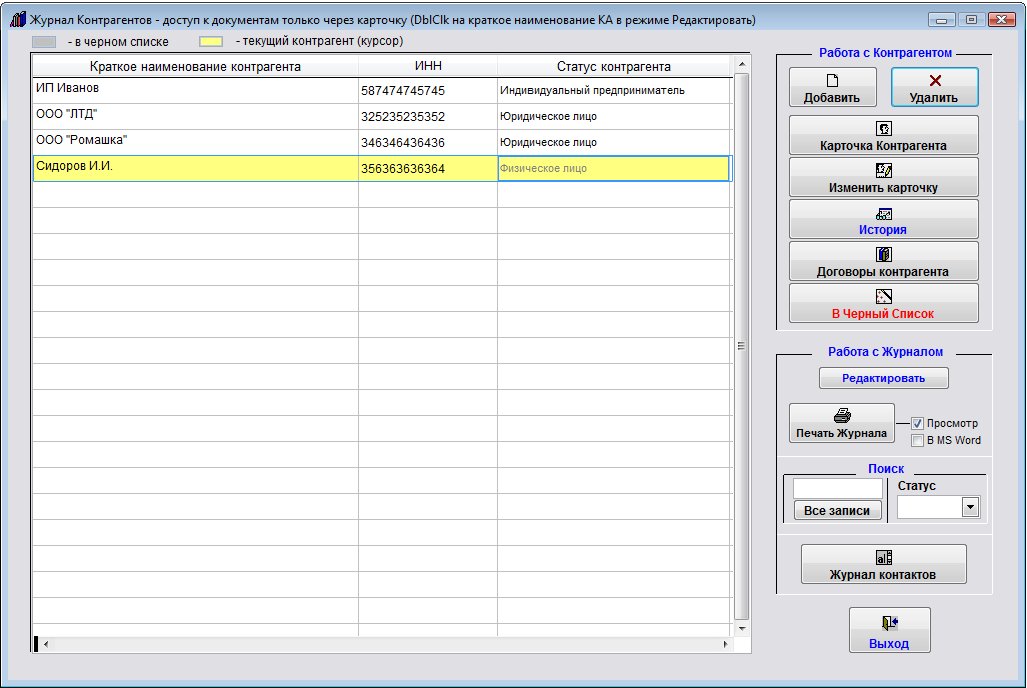Open Журнал контактов contacts journal
Screen dimensions: 1027x688
tap(883, 565)
